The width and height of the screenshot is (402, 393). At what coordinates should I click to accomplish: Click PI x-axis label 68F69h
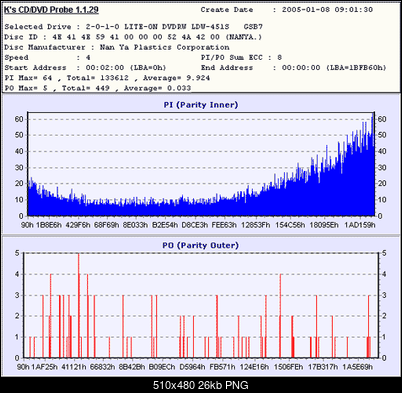pyautogui.click(x=107, y=225)
